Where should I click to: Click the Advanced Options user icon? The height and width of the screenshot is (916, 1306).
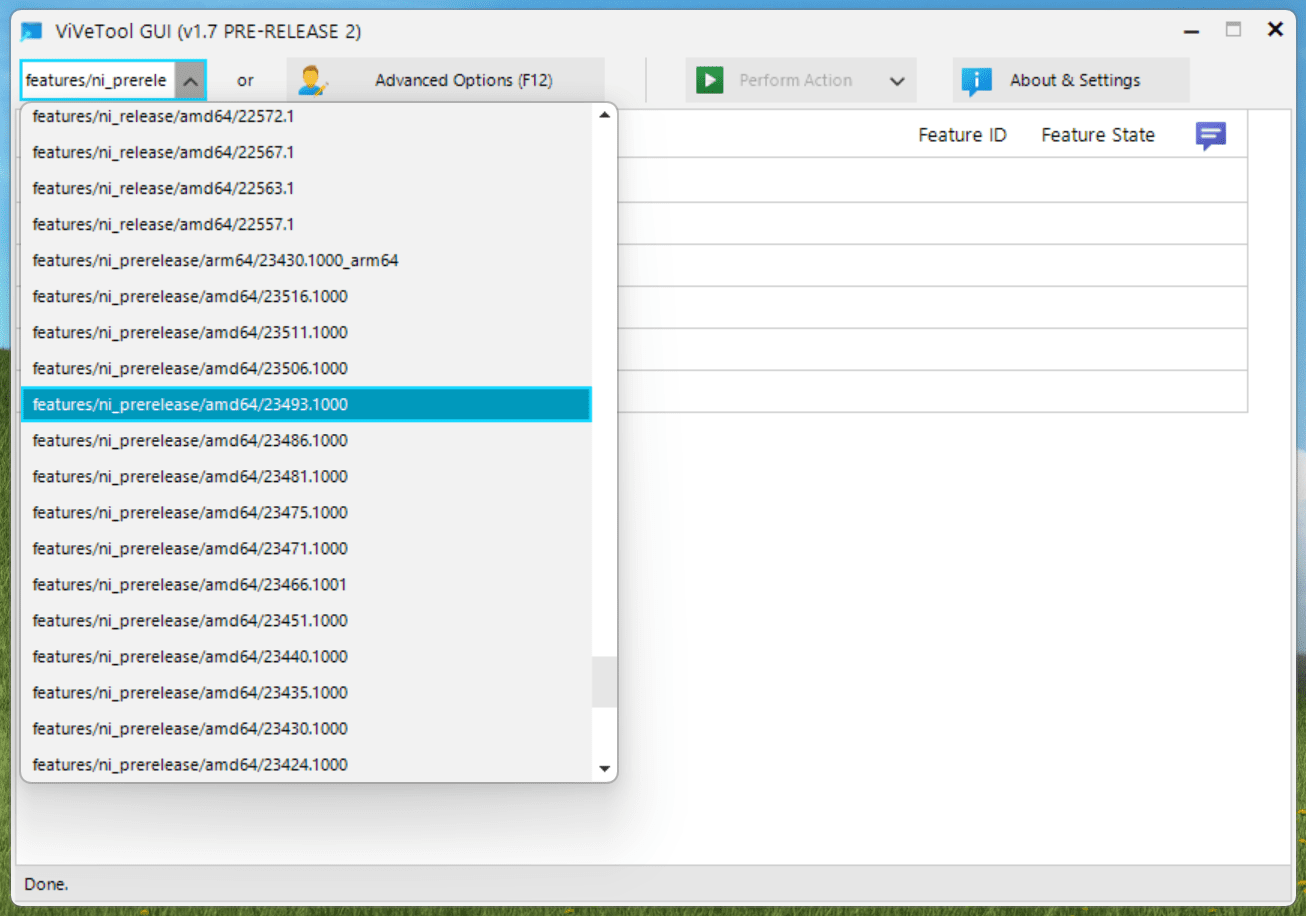[313, 81]
